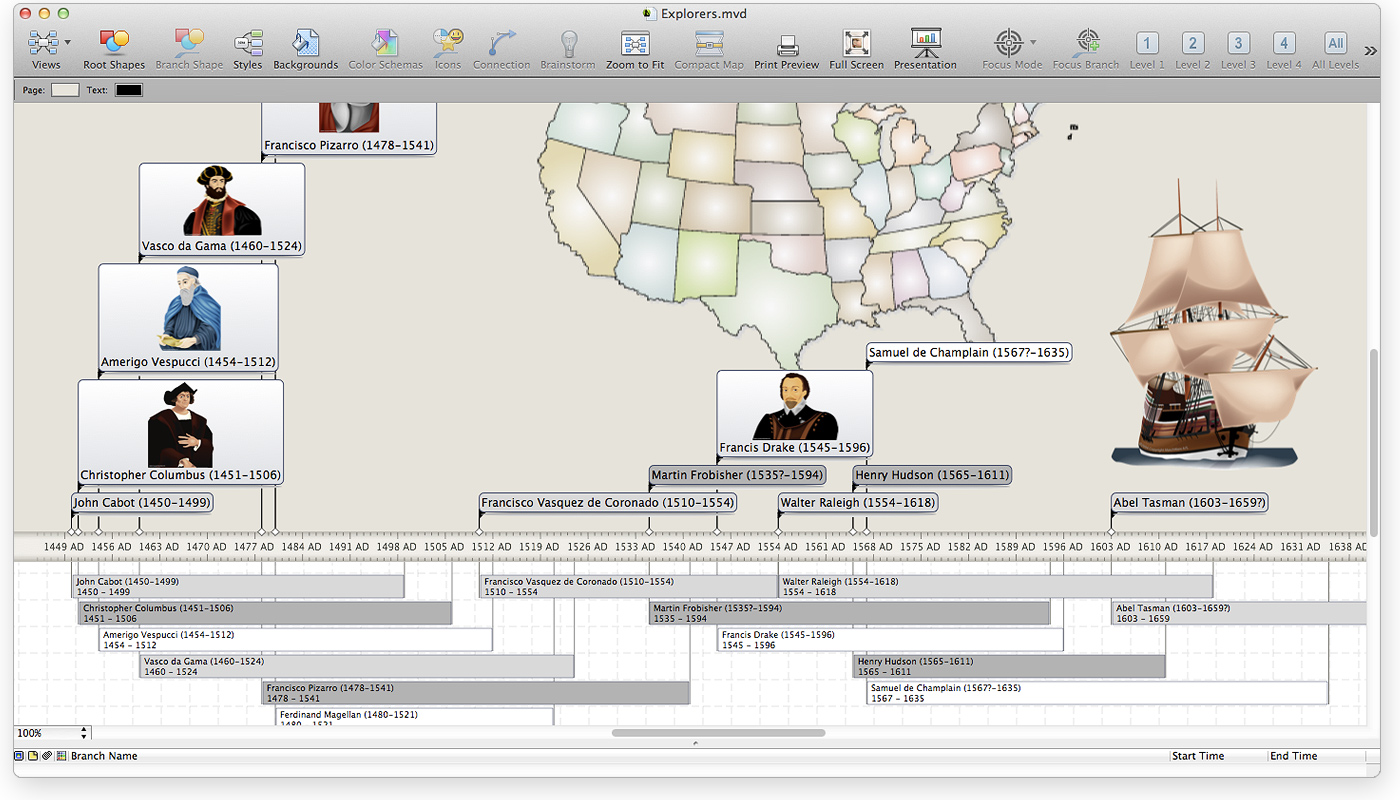This screenshot has height=800, width=1400.
Task: Toggle the paperclip attachment column icon
Action: click(x=47, y=756)
